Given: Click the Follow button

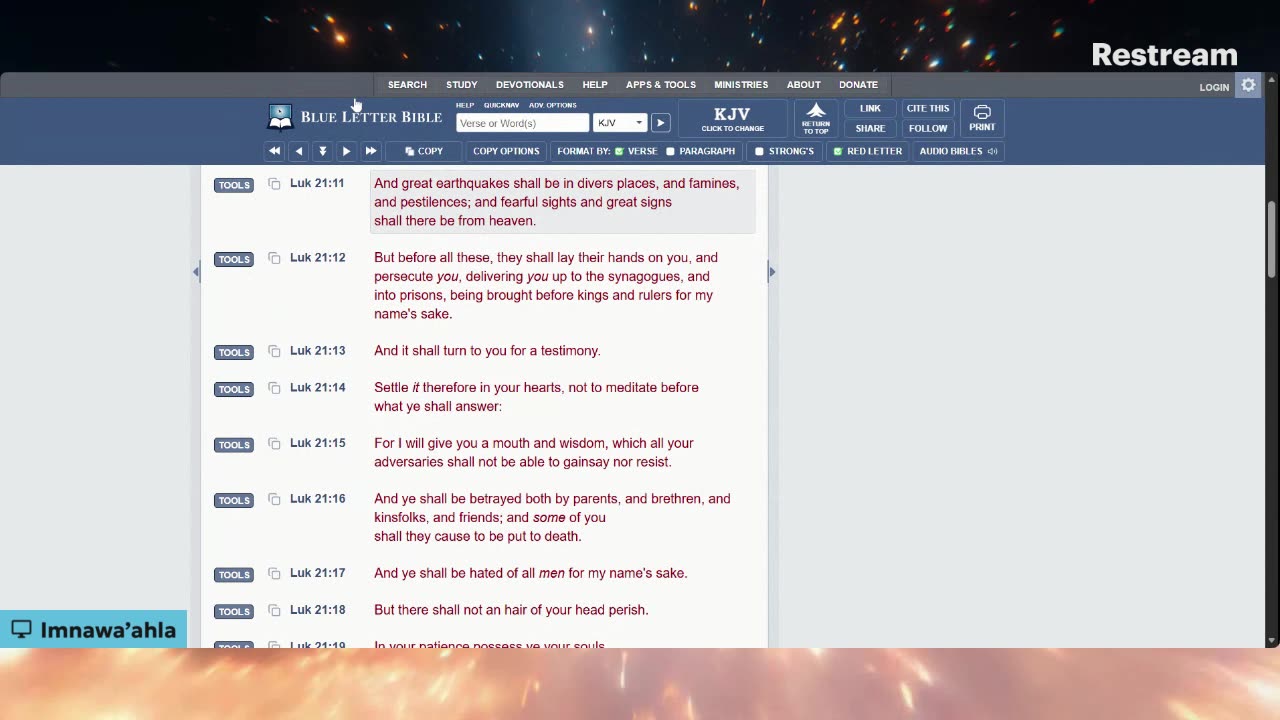Looking at the screenshot, I should point(928,128).
